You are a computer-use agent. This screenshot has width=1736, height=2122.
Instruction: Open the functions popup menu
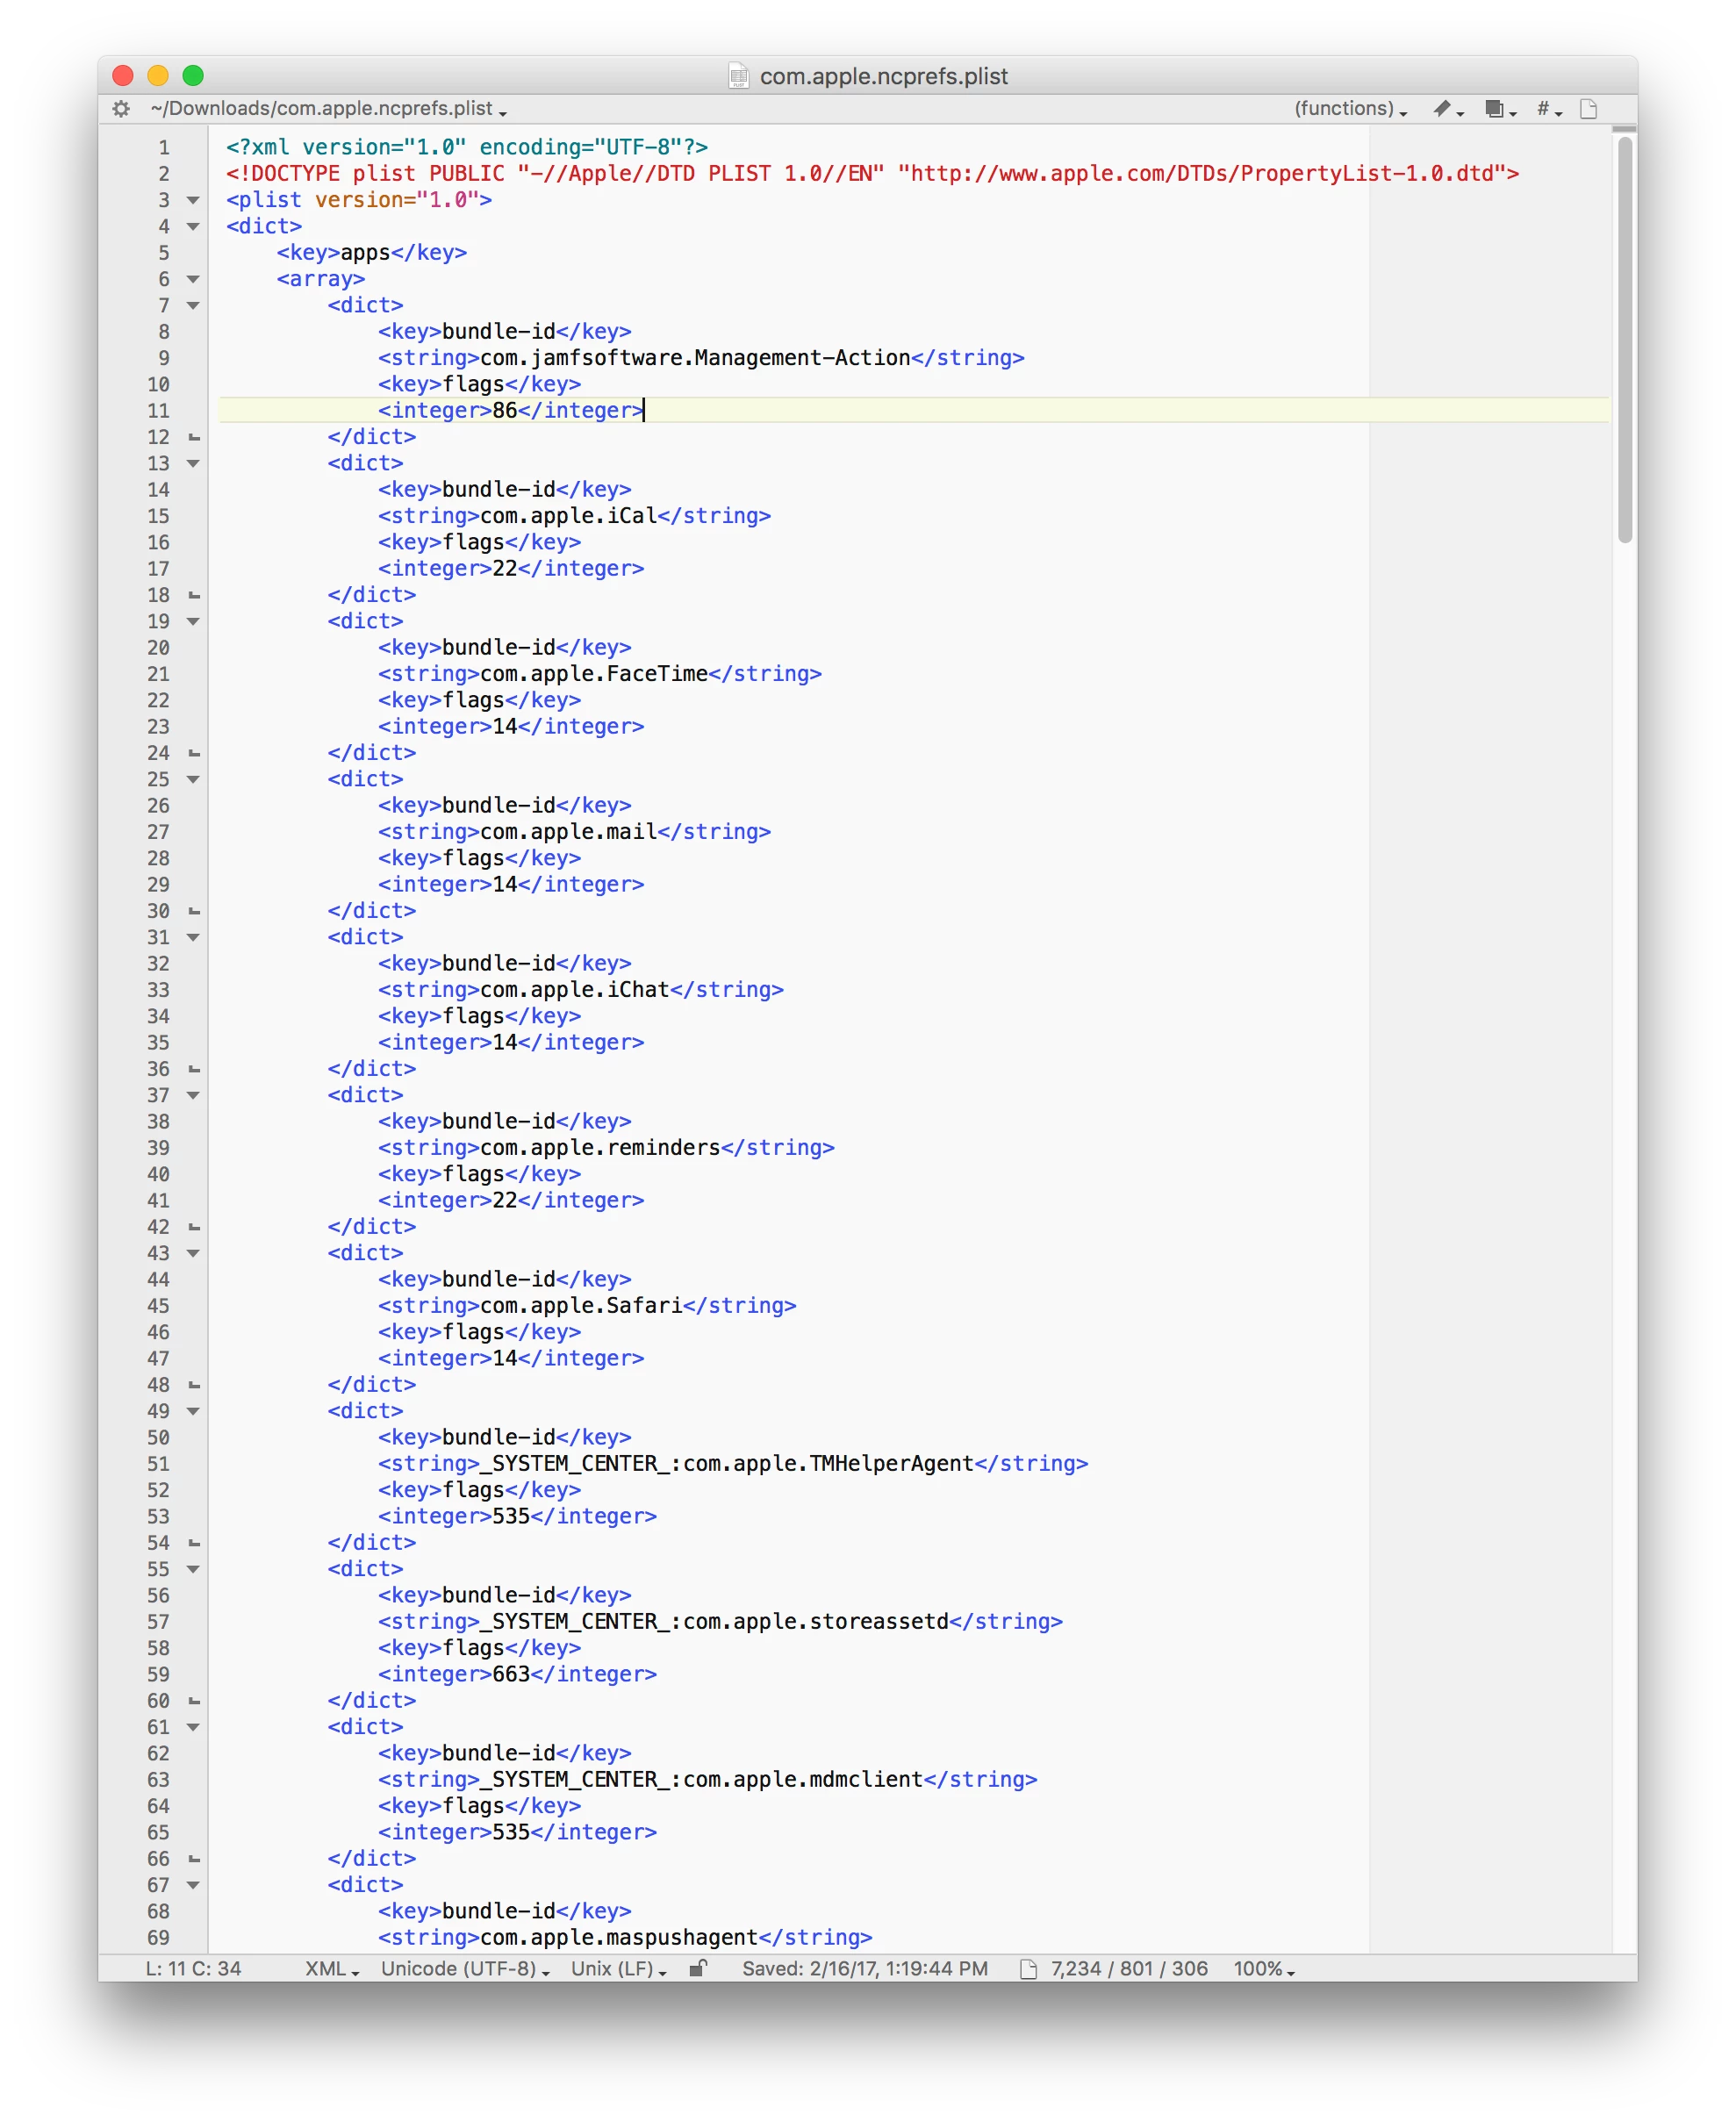(1349, 109)
